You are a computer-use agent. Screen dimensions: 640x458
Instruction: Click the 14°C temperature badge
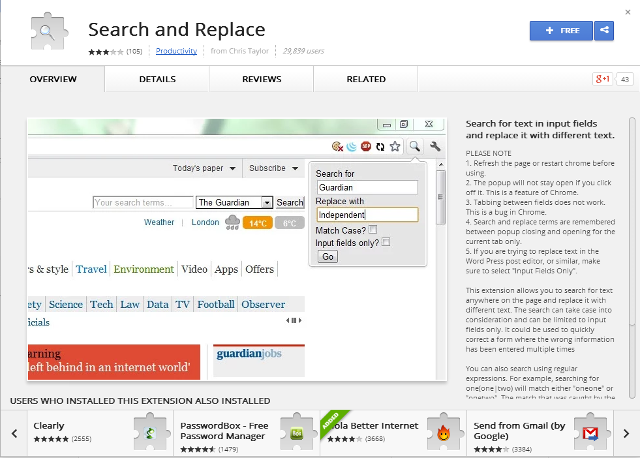point(258,223)
